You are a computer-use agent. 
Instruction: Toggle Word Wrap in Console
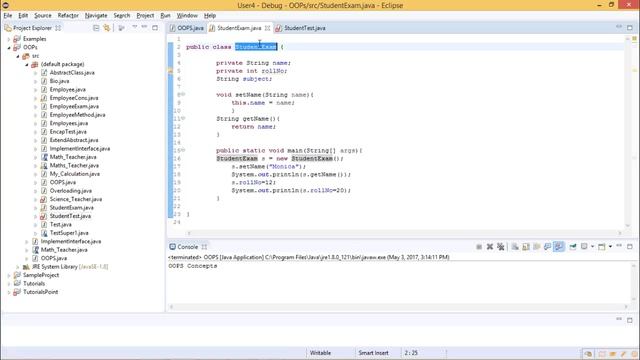537,247
